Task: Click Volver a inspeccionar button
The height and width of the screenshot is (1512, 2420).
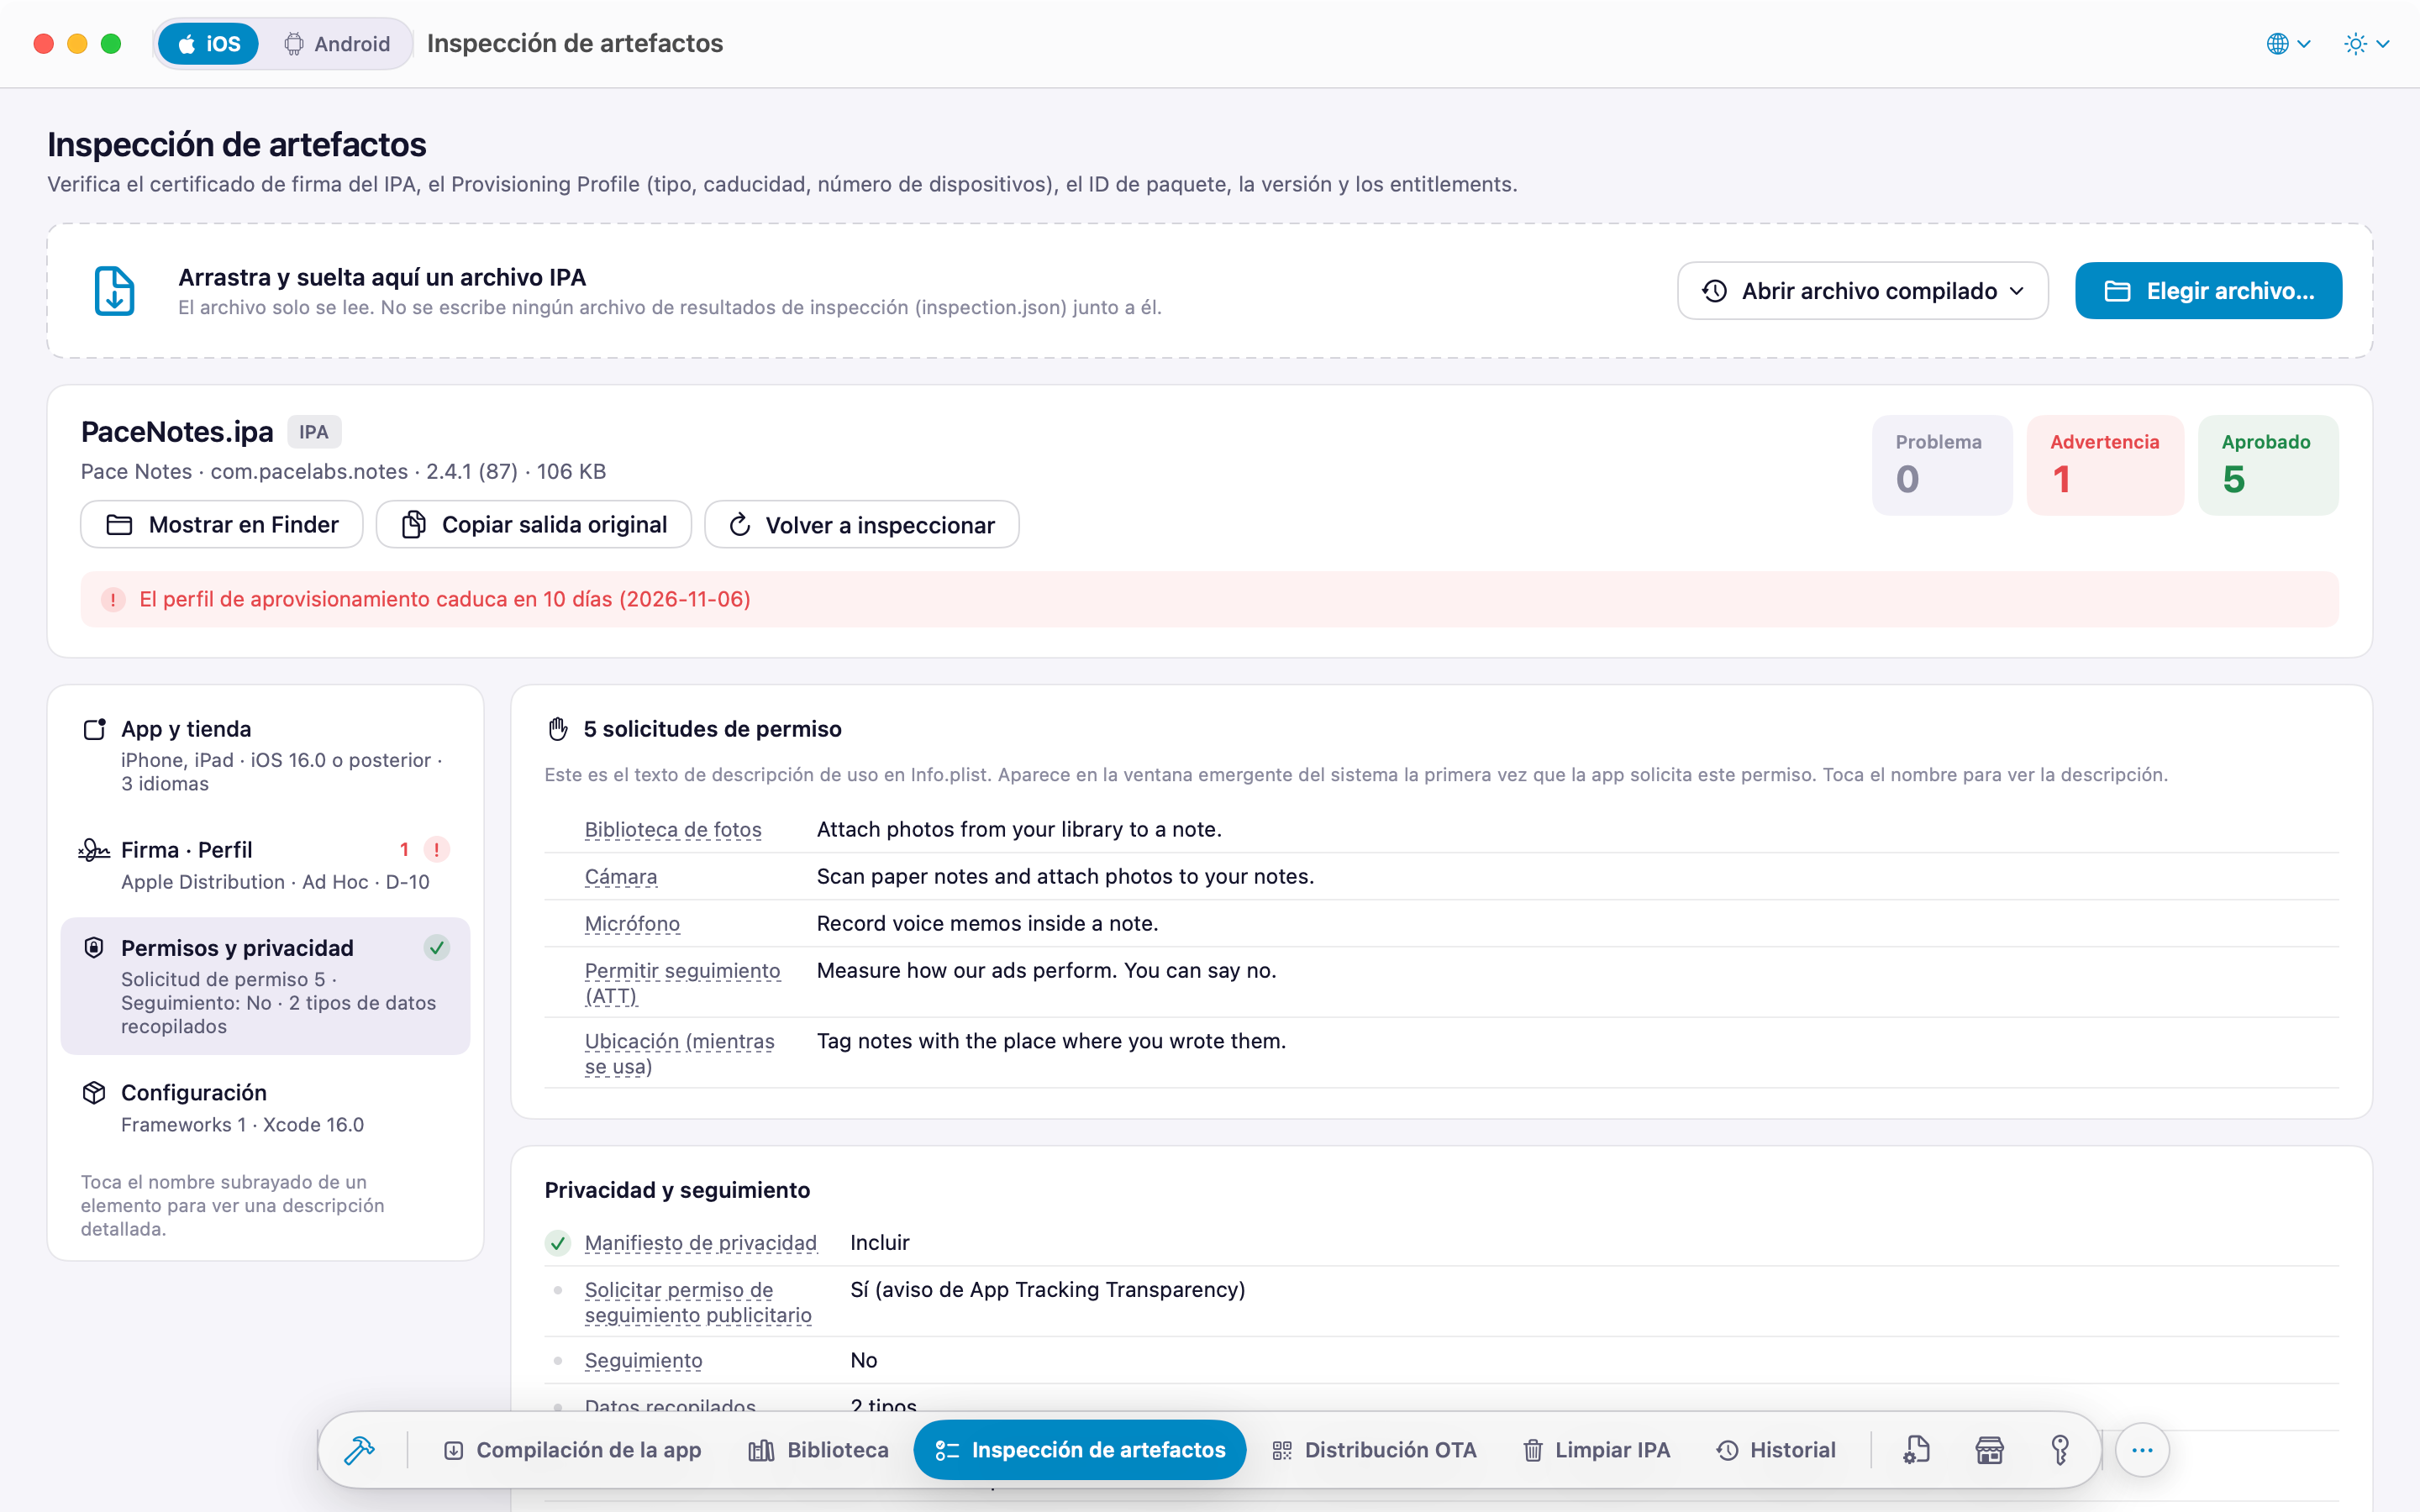Action: [x=862, y=524]
